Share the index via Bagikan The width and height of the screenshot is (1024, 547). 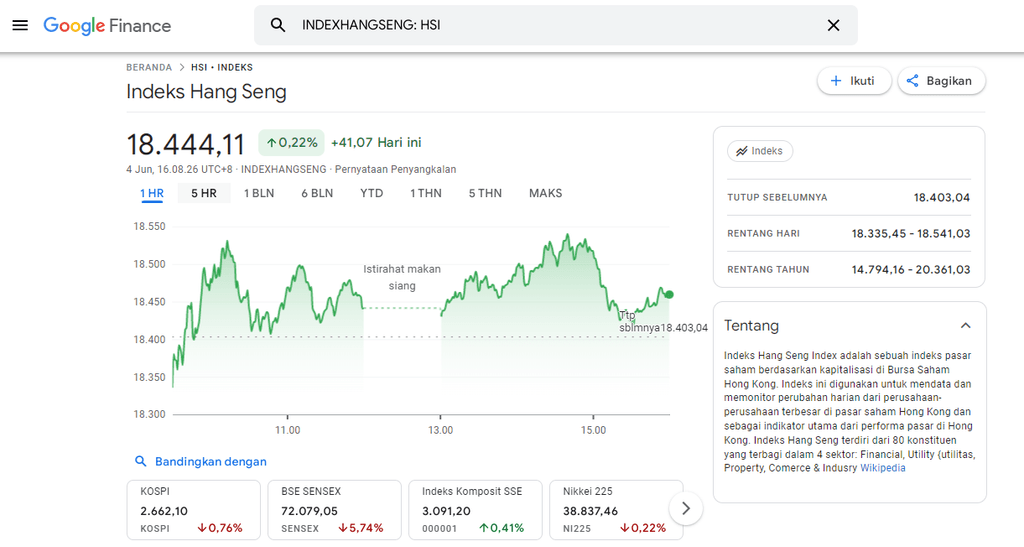coord(941,81)
